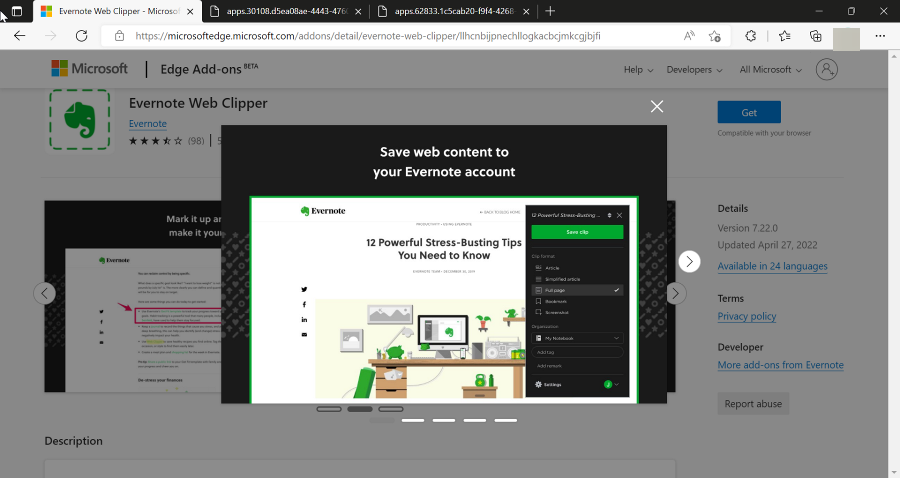This screenshot has height=478, width=900.
Task: Open the Favorites list icon
Action: [785, 36]
